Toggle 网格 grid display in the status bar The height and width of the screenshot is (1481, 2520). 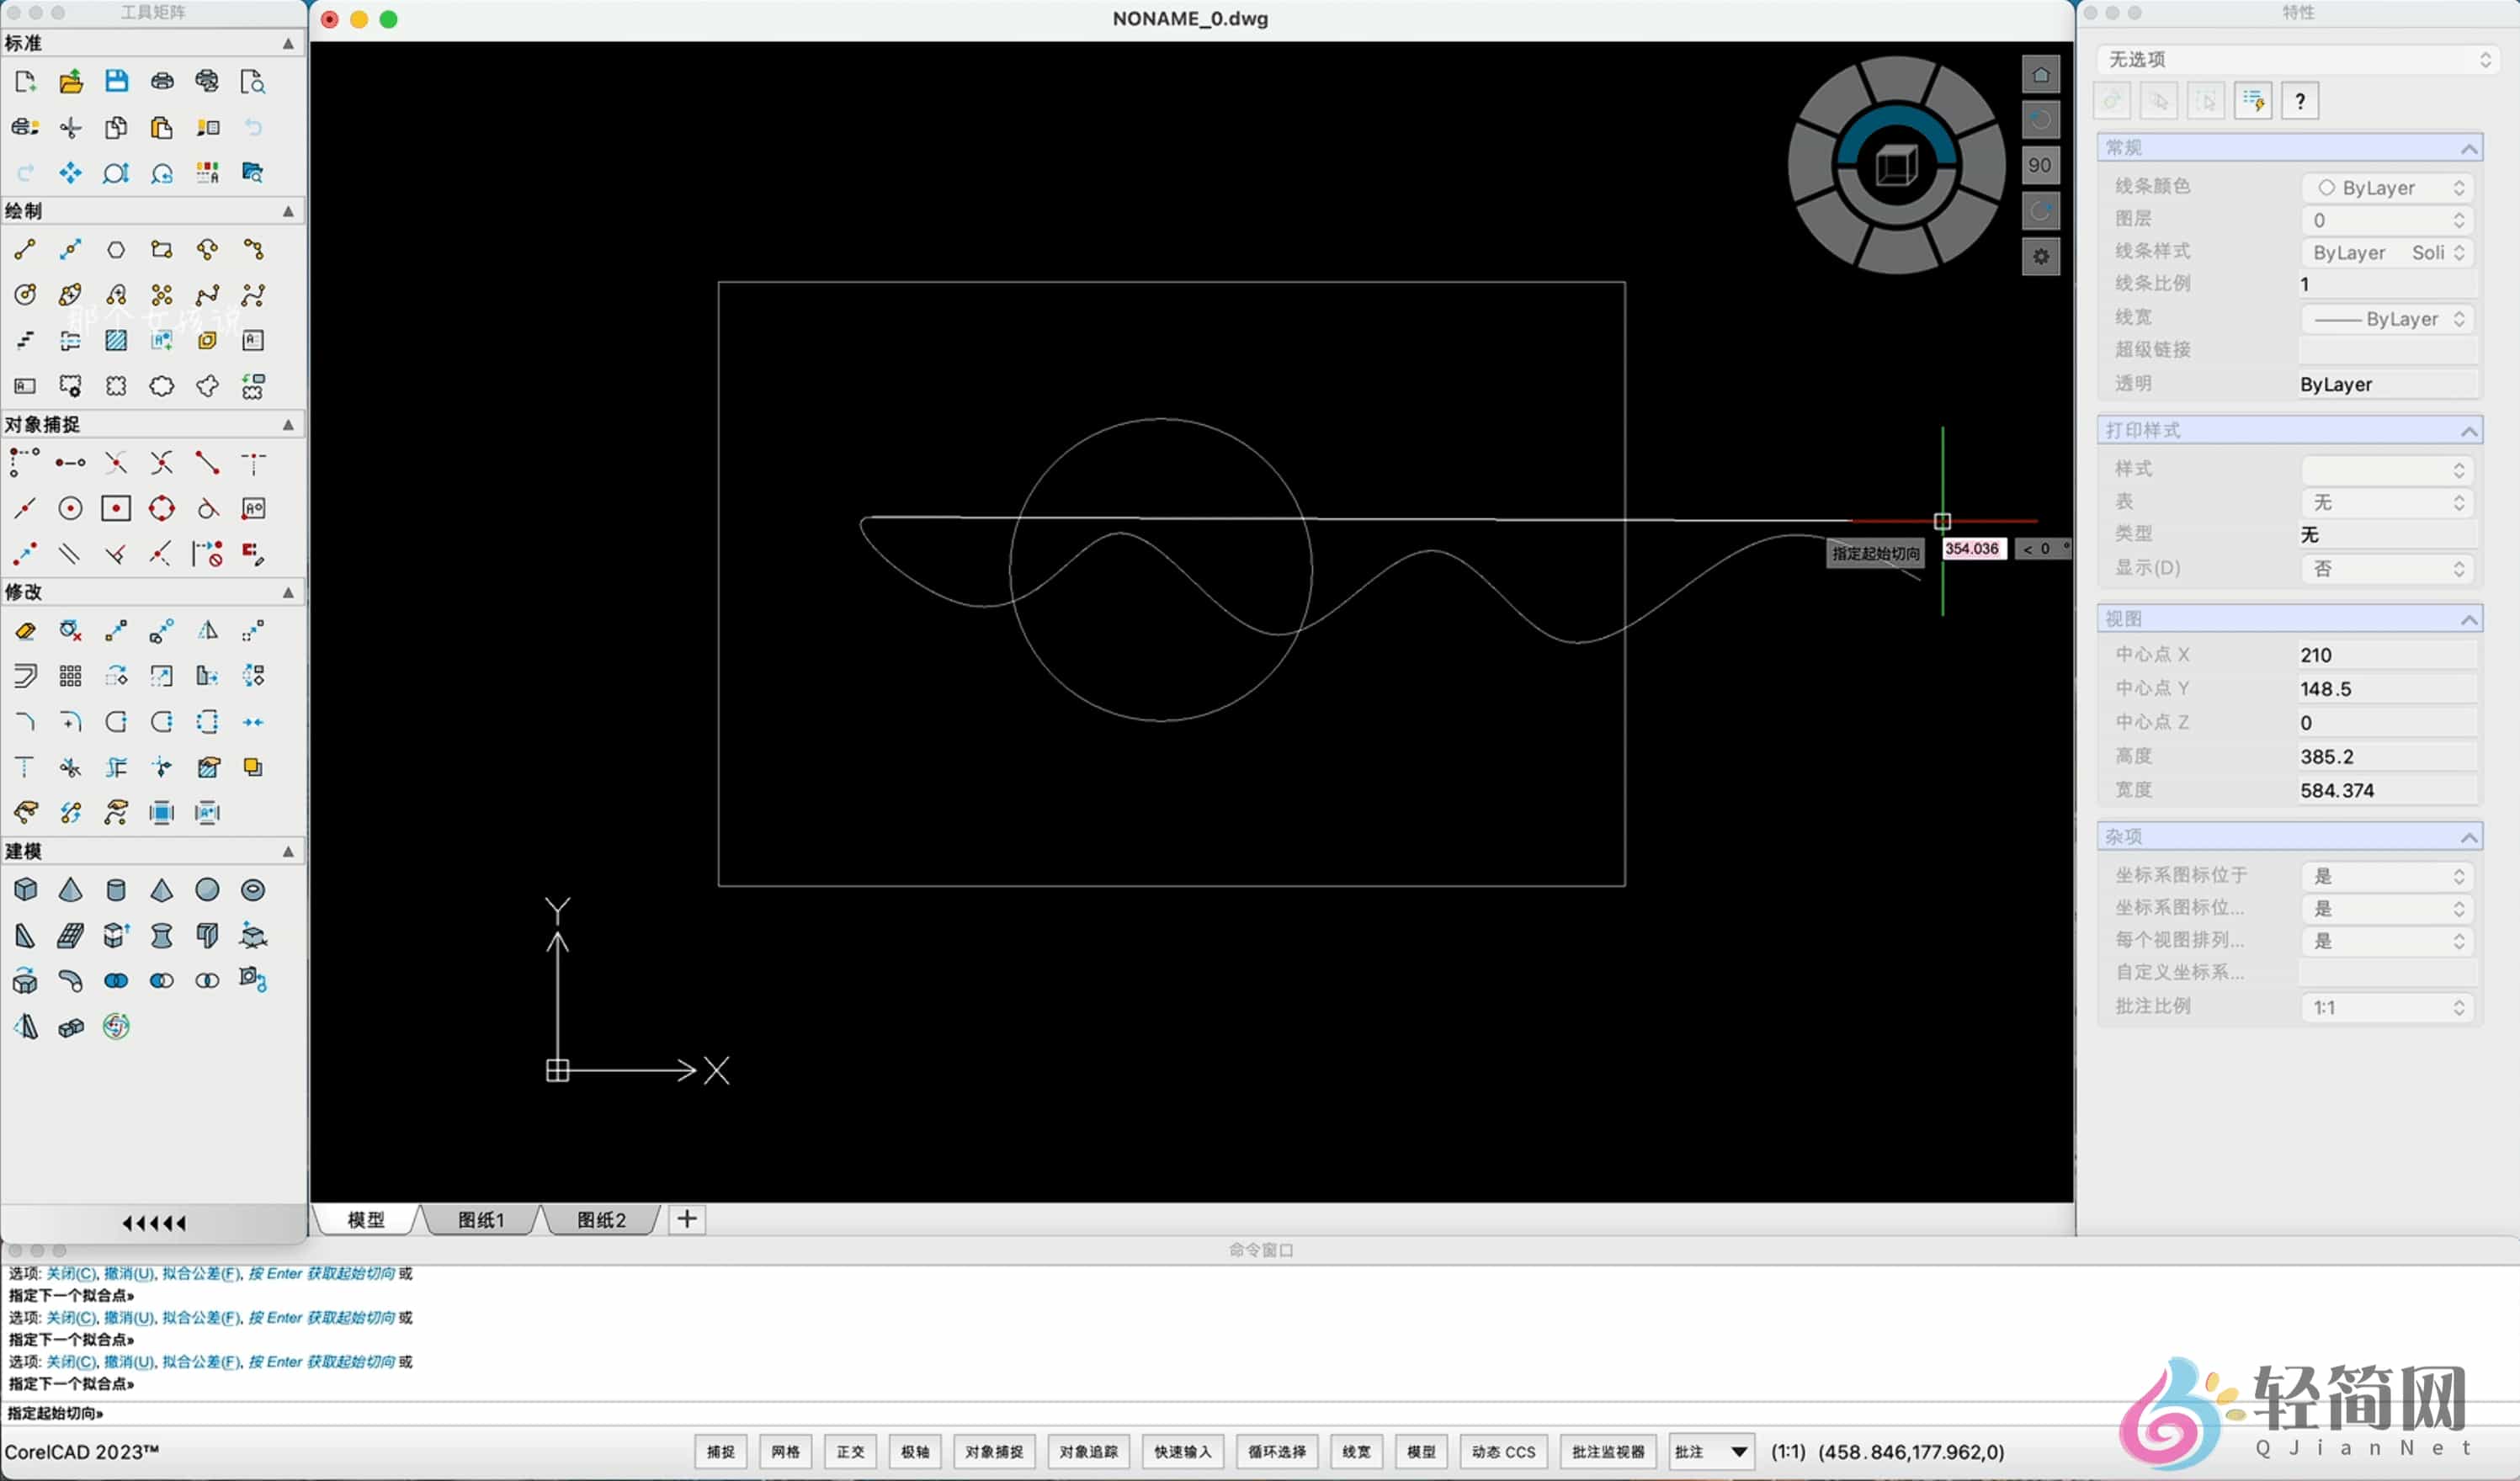[785, 1452]
